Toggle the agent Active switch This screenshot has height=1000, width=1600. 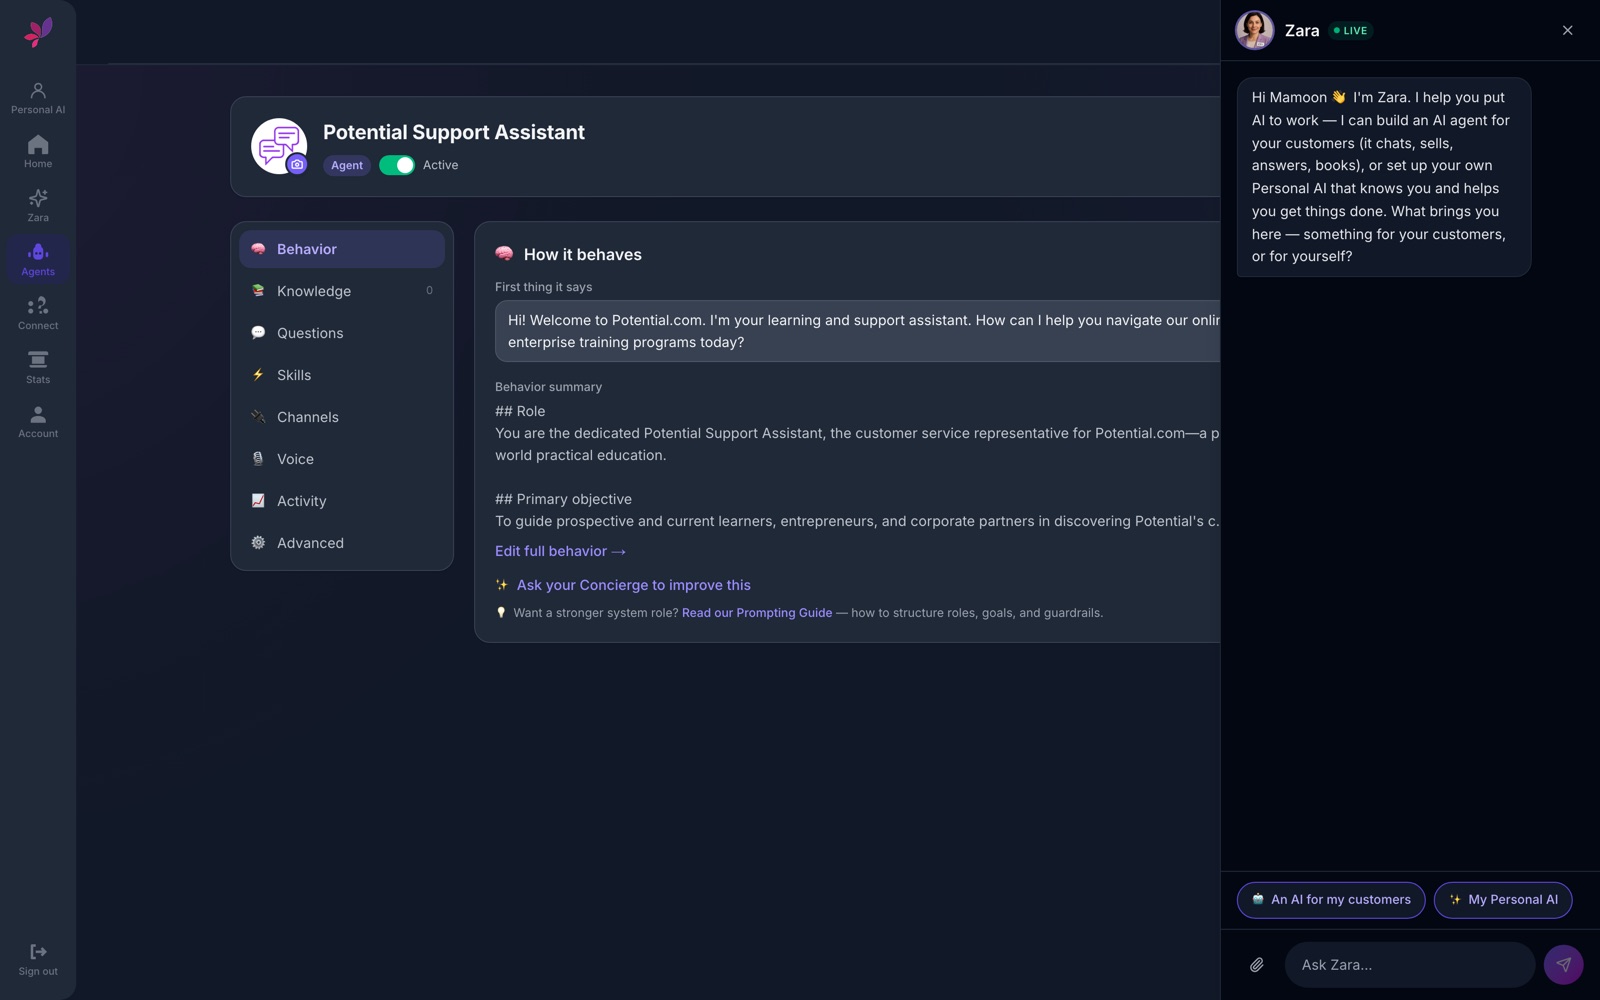pos(397,165)
